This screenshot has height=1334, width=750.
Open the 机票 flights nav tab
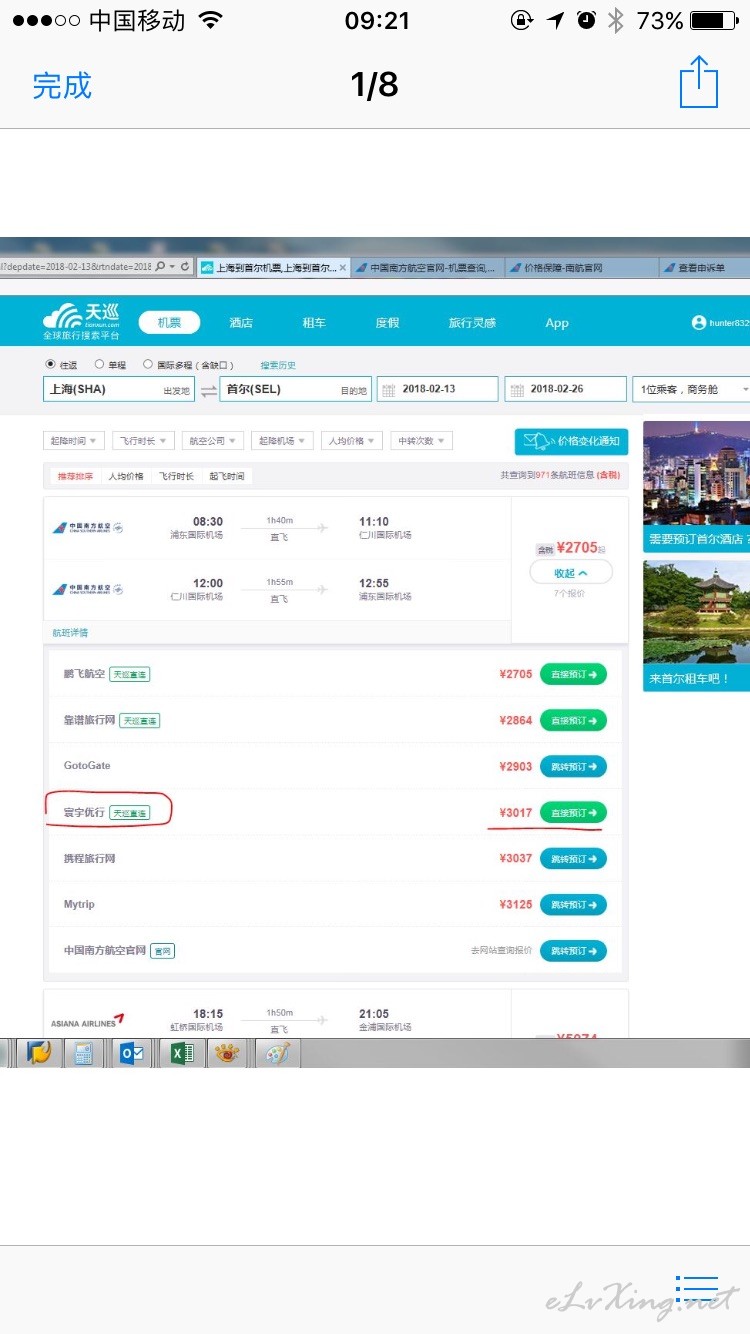click(x=169, y=322)
